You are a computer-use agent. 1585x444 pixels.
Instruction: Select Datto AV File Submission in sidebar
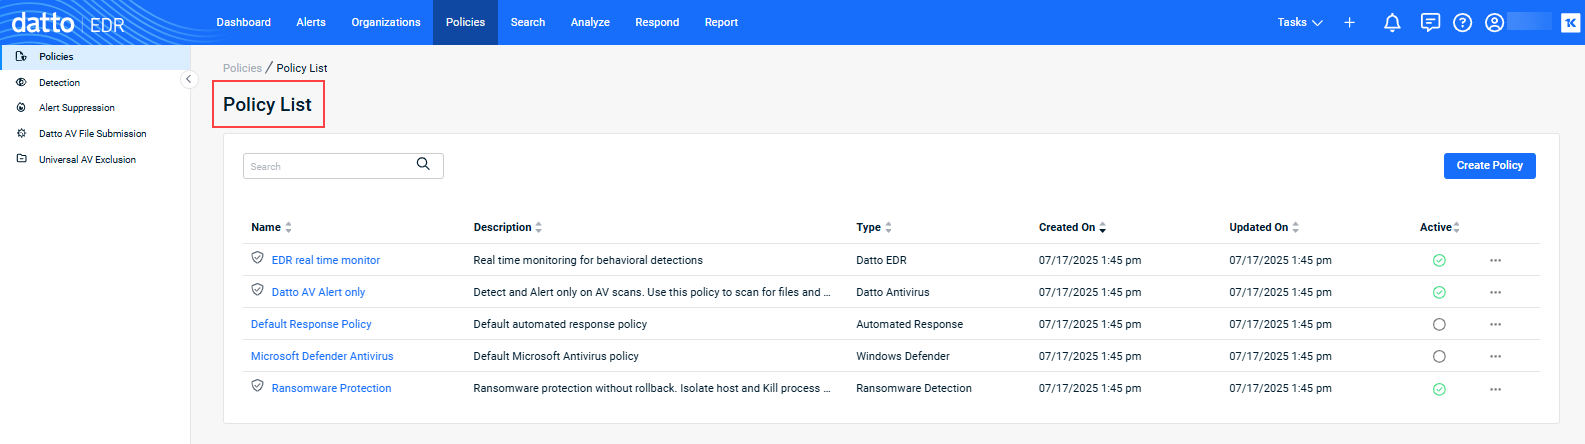92,134
